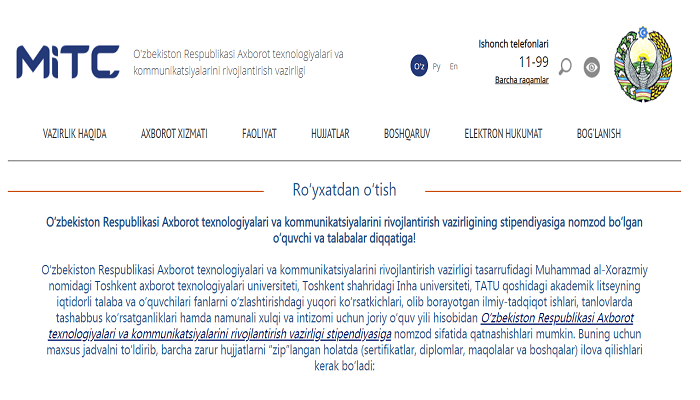Screen dimensions: 700x400
Task: Click the 11-99 hotline number
Action: (x=521, y=62)
